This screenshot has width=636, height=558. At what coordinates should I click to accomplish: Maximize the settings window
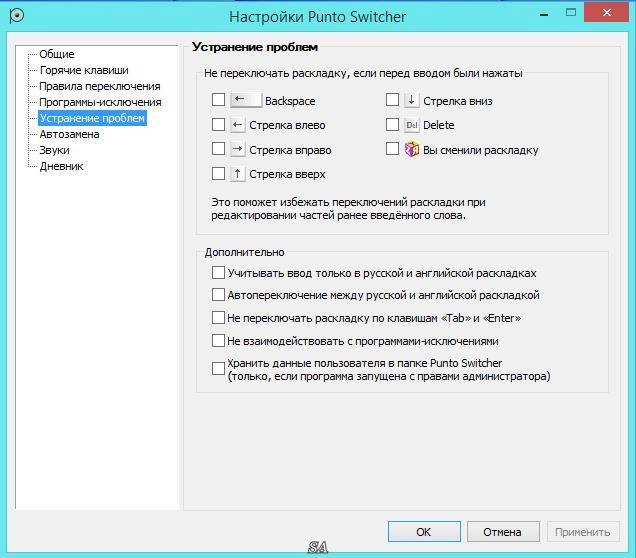pos(571,13)
